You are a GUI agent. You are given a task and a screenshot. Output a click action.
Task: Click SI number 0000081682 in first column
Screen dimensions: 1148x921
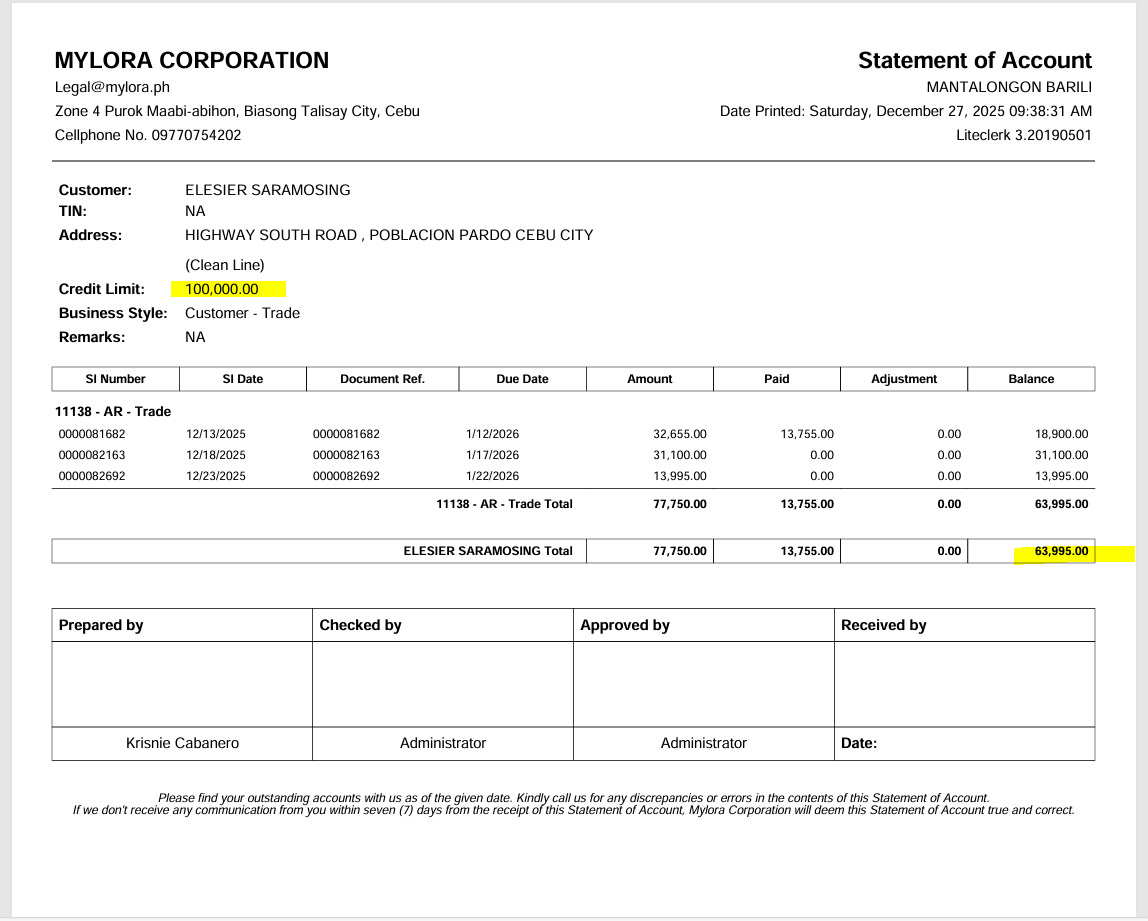(x=93, y=434)
